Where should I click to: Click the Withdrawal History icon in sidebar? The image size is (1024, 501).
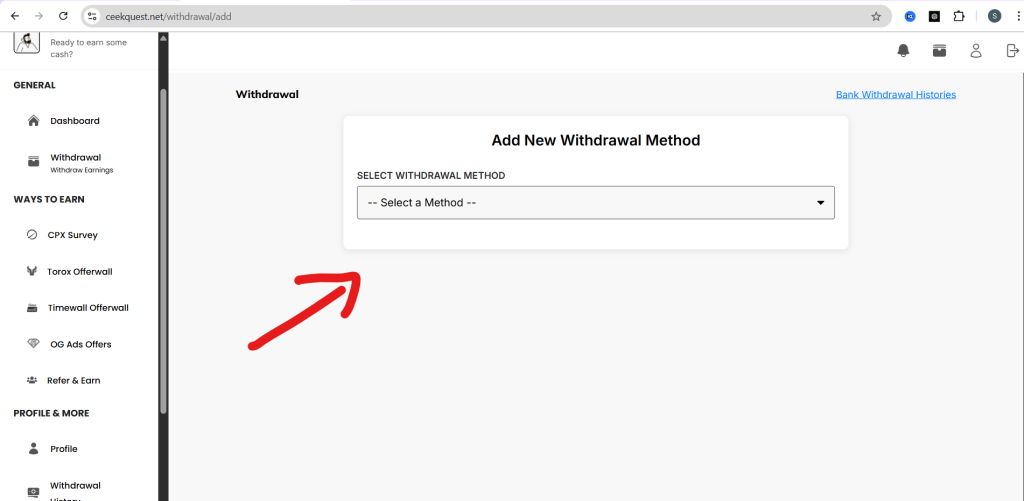(x=33, y=491)
